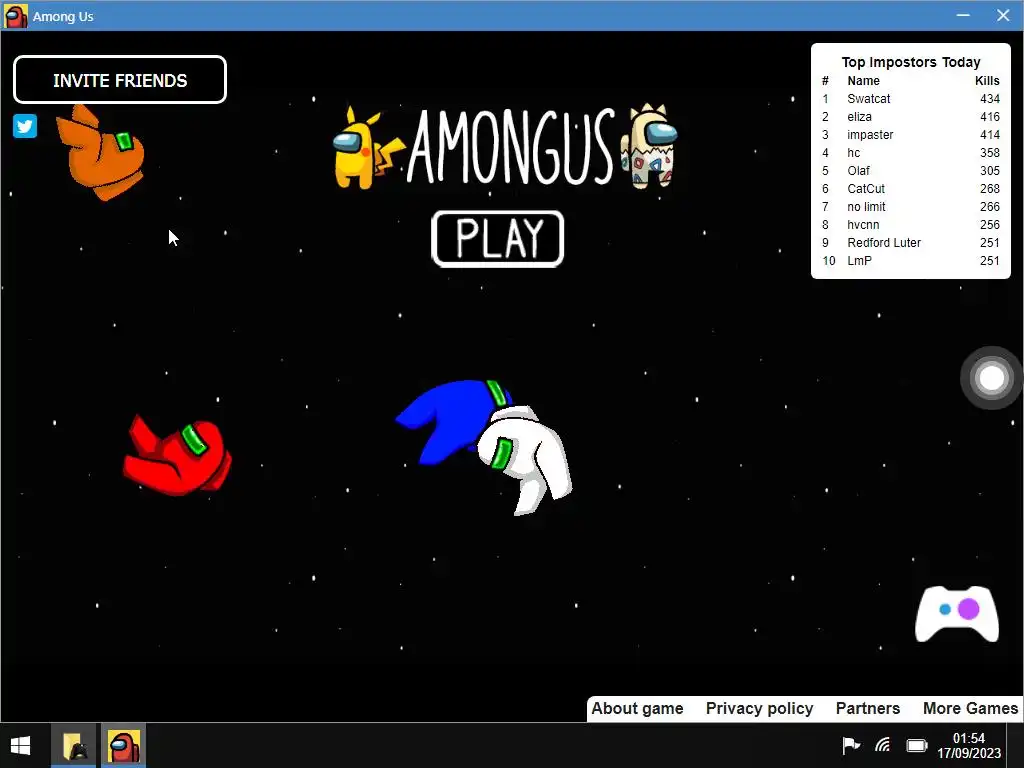Click the Among Us window title icon

(16, 16)
